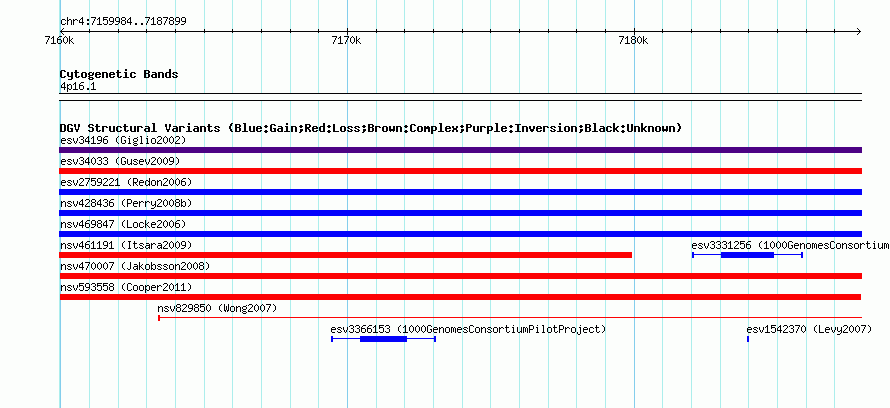Click the Cytogenetic Bands track title
Screen dimensions: 890x408
(x=119, y=74)
